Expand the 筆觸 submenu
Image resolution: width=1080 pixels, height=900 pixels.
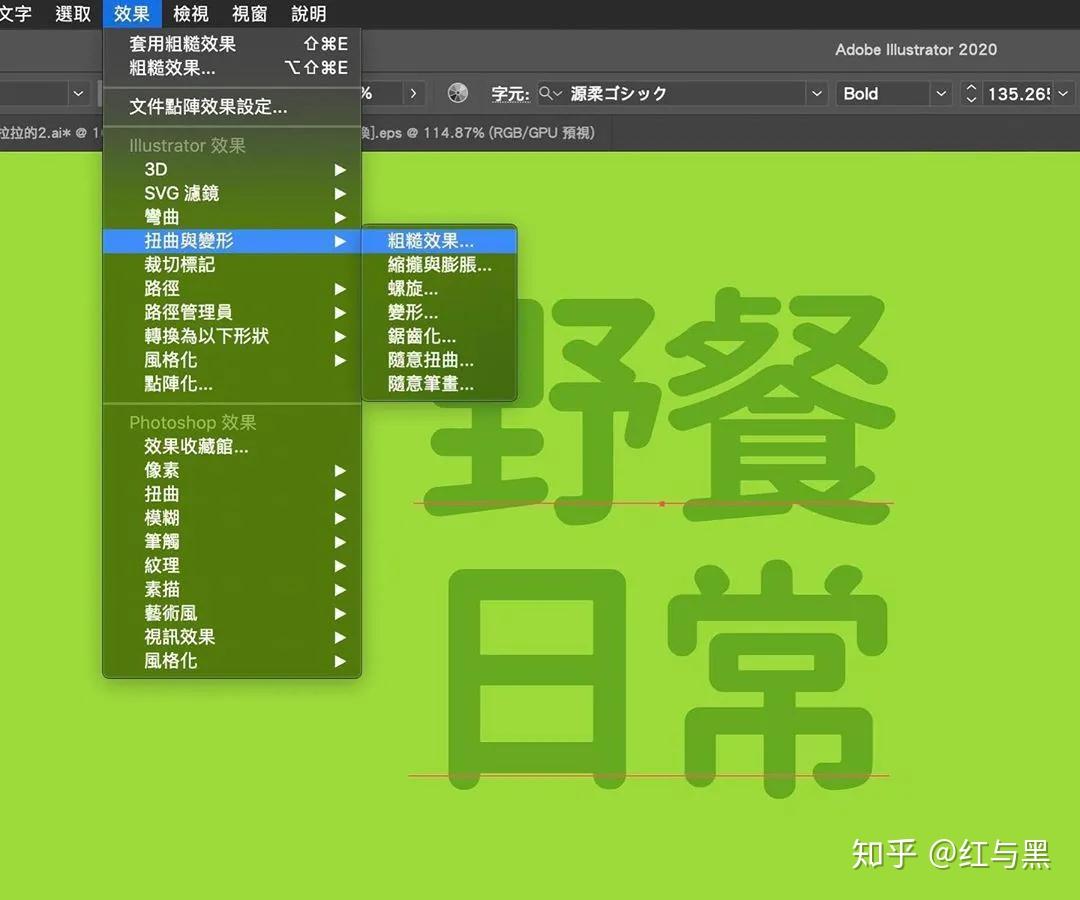coord(232,542)
